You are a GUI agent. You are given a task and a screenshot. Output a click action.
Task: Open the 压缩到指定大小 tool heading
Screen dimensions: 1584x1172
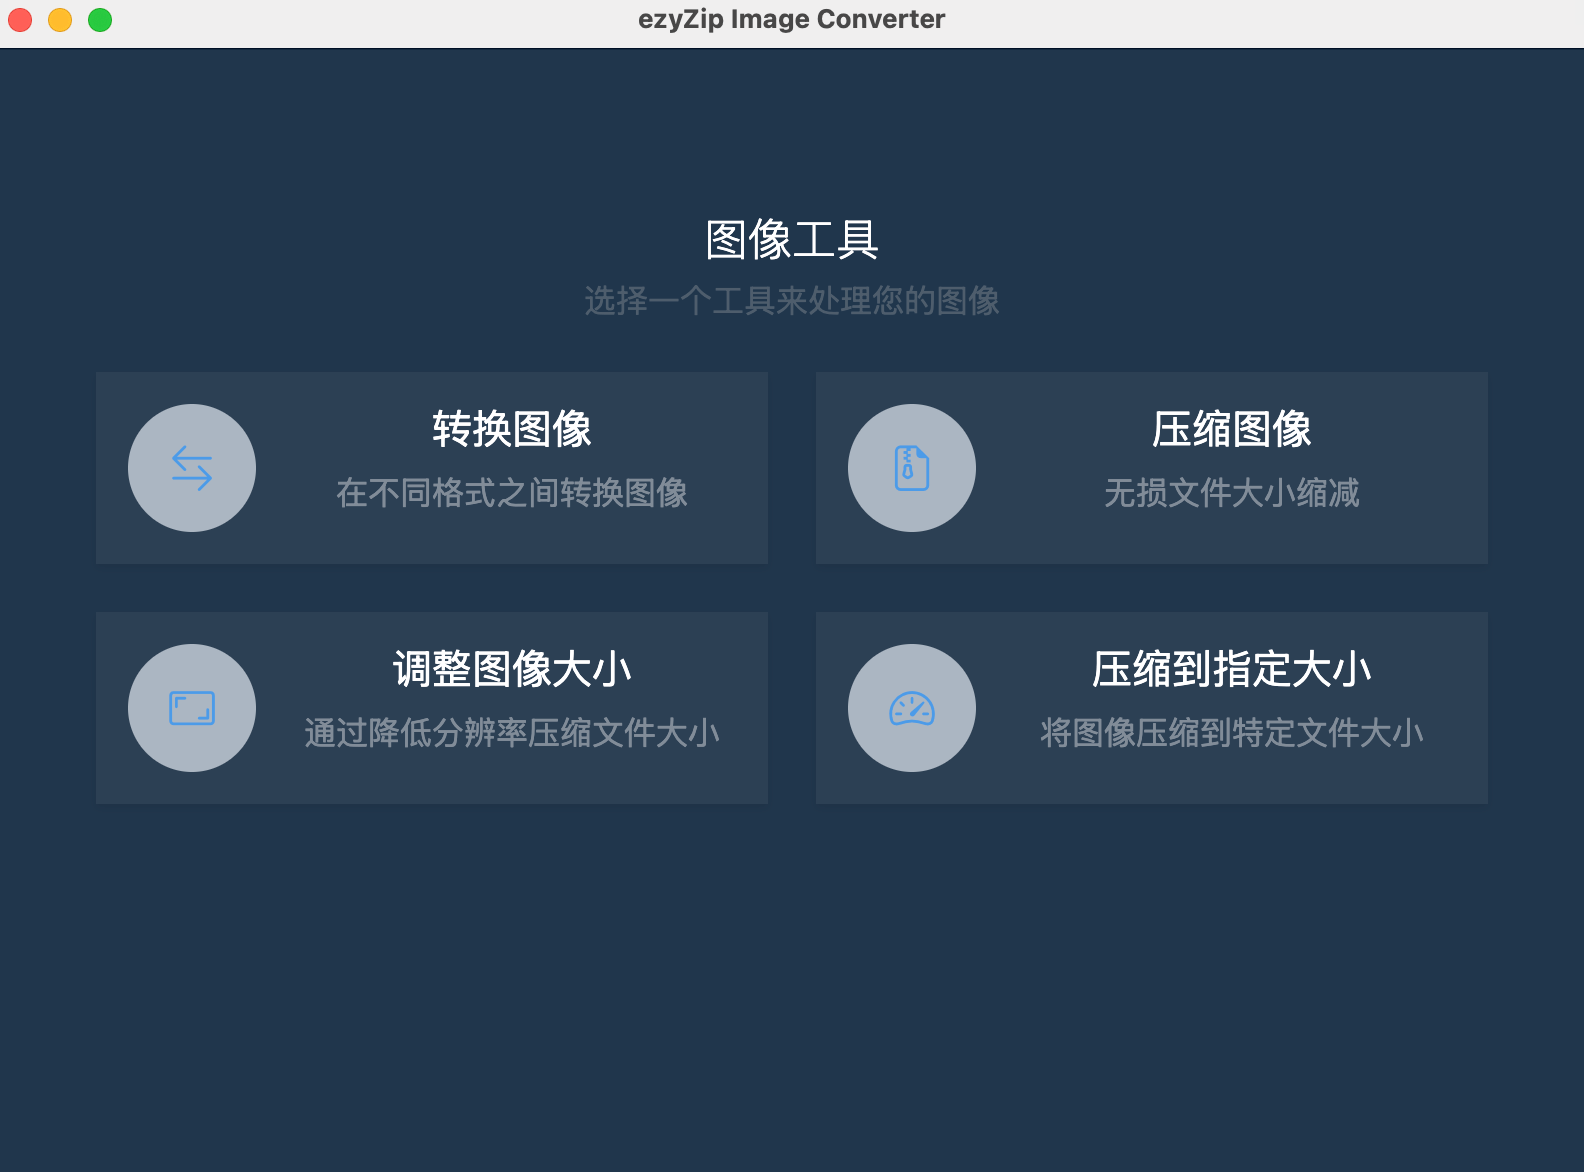click(1232, 669)
